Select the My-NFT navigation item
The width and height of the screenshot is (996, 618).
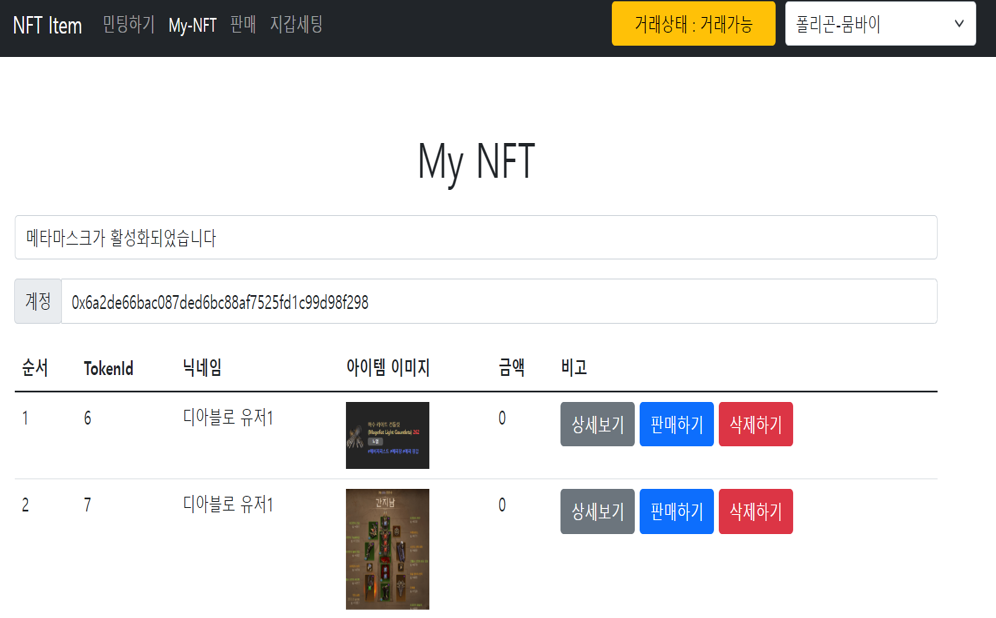pos(192,25)
